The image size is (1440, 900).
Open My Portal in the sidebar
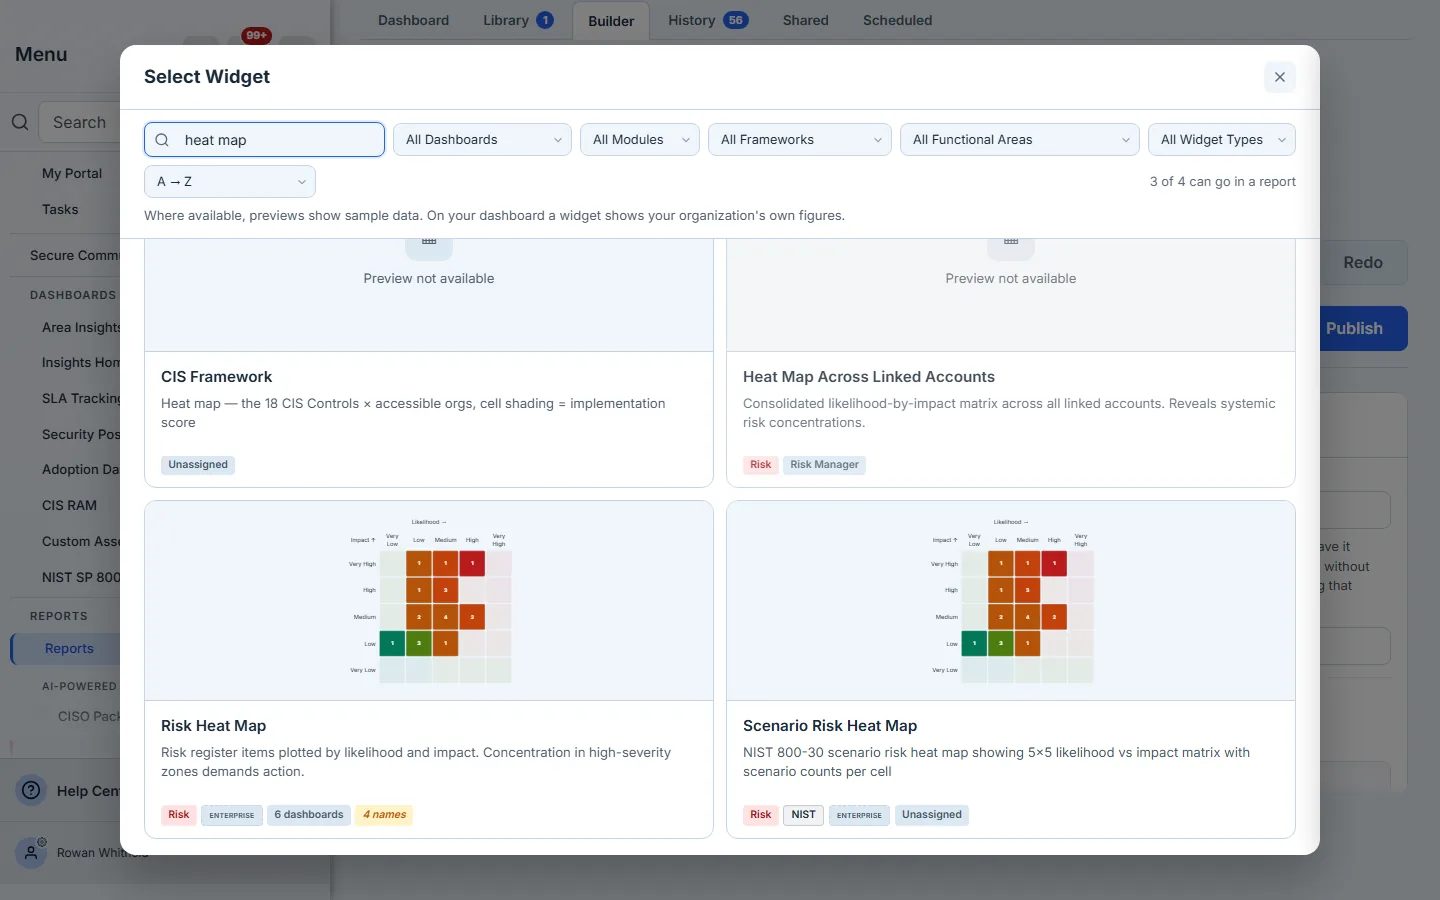coord(72,173)
